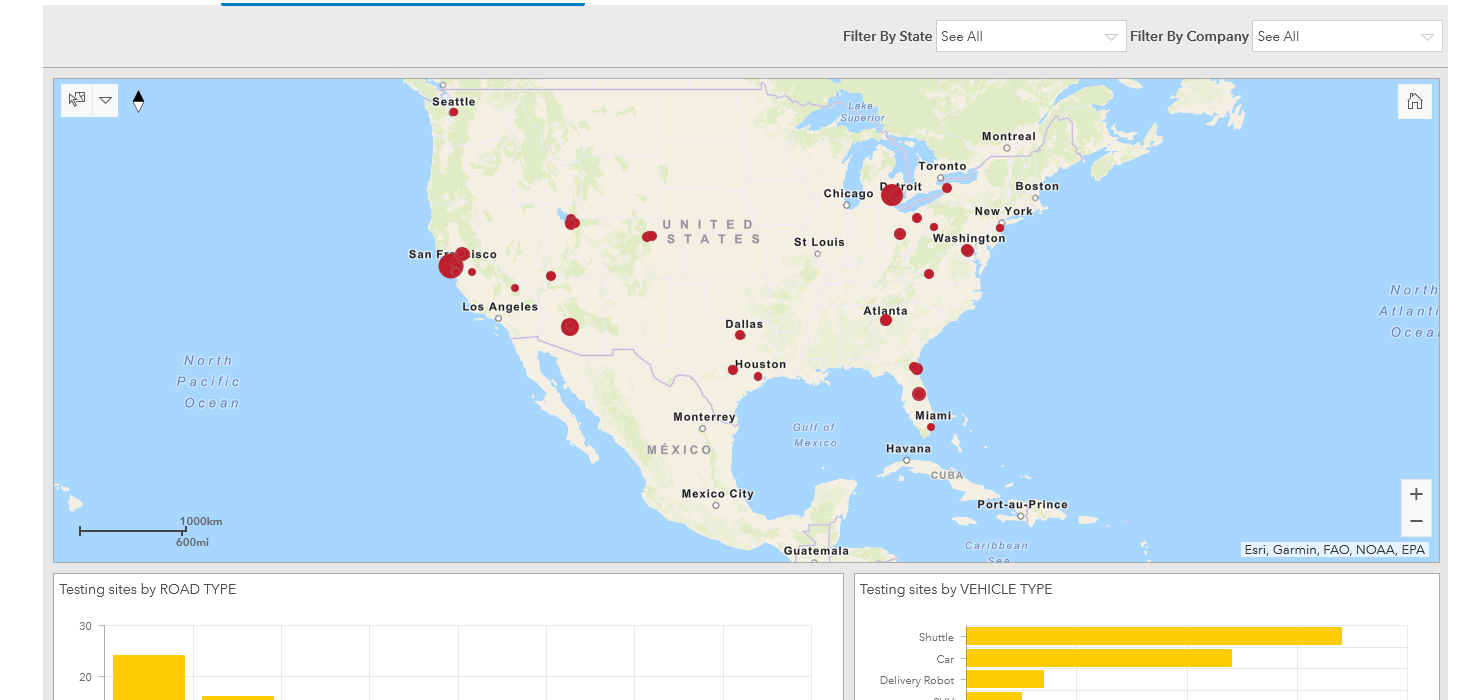Select the red marker near Miami
This screenshot has width=1466, height=700.
(931, 427)
